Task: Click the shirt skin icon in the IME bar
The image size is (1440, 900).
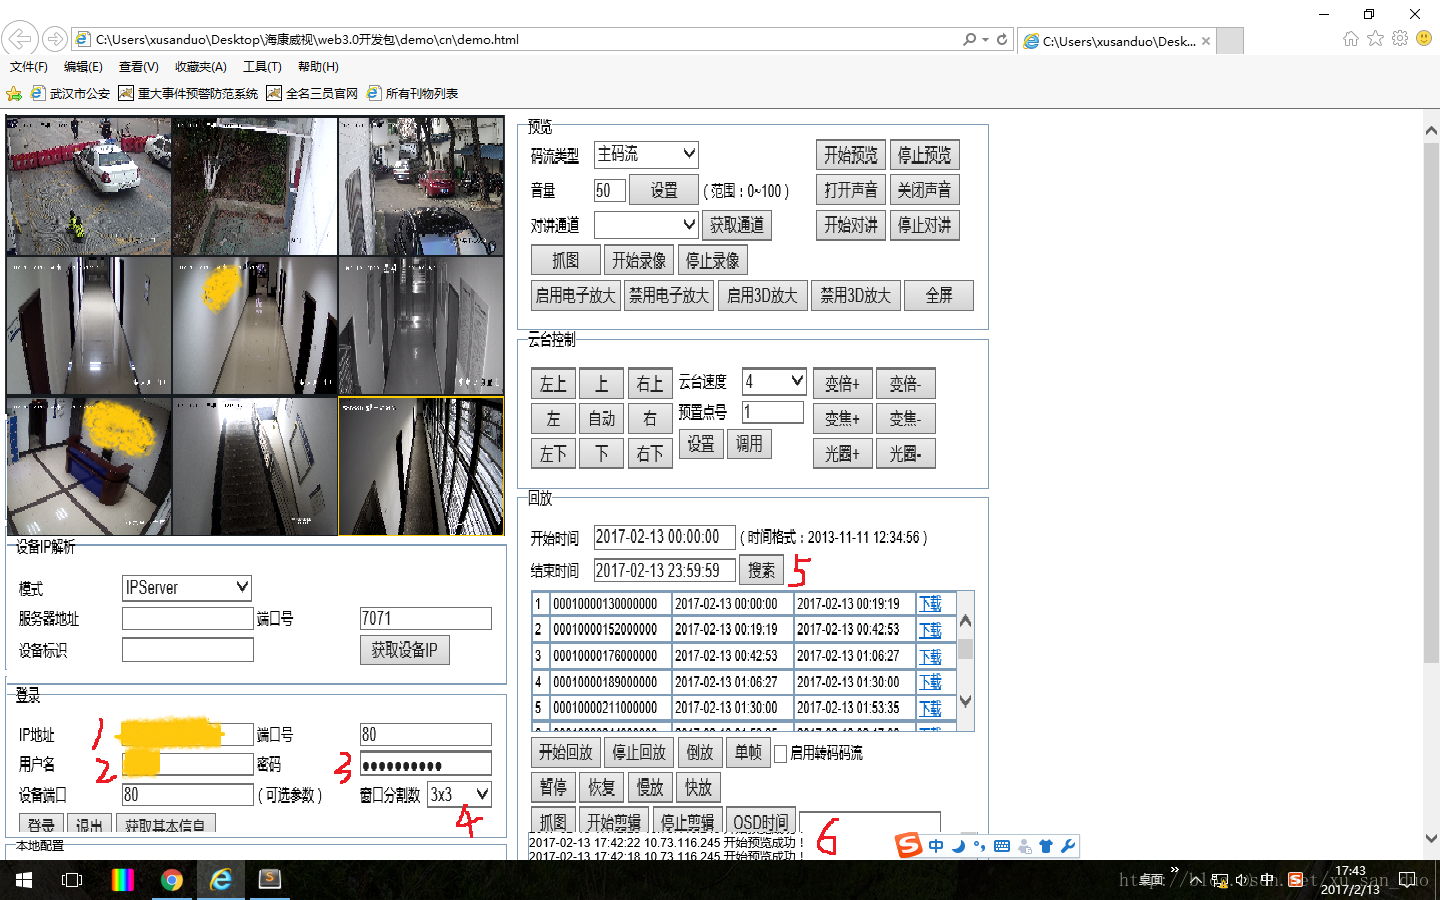Action: point(1046,846)
